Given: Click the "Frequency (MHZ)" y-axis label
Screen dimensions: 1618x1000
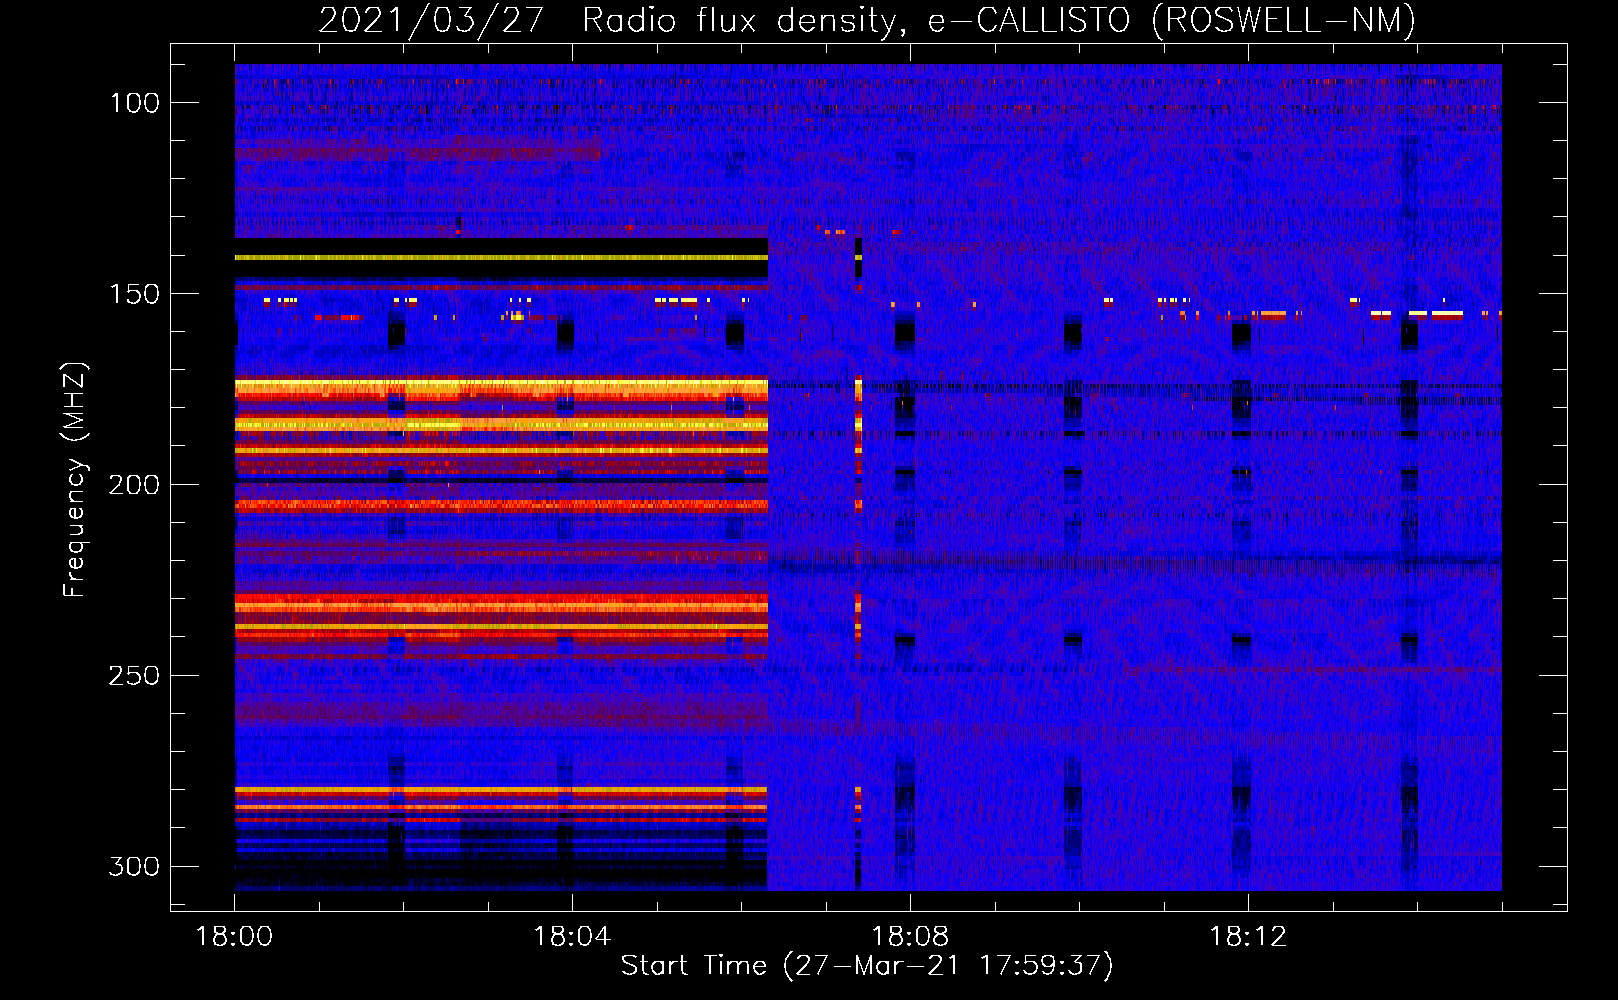Looking at the screenshot, I should (75, 479).
